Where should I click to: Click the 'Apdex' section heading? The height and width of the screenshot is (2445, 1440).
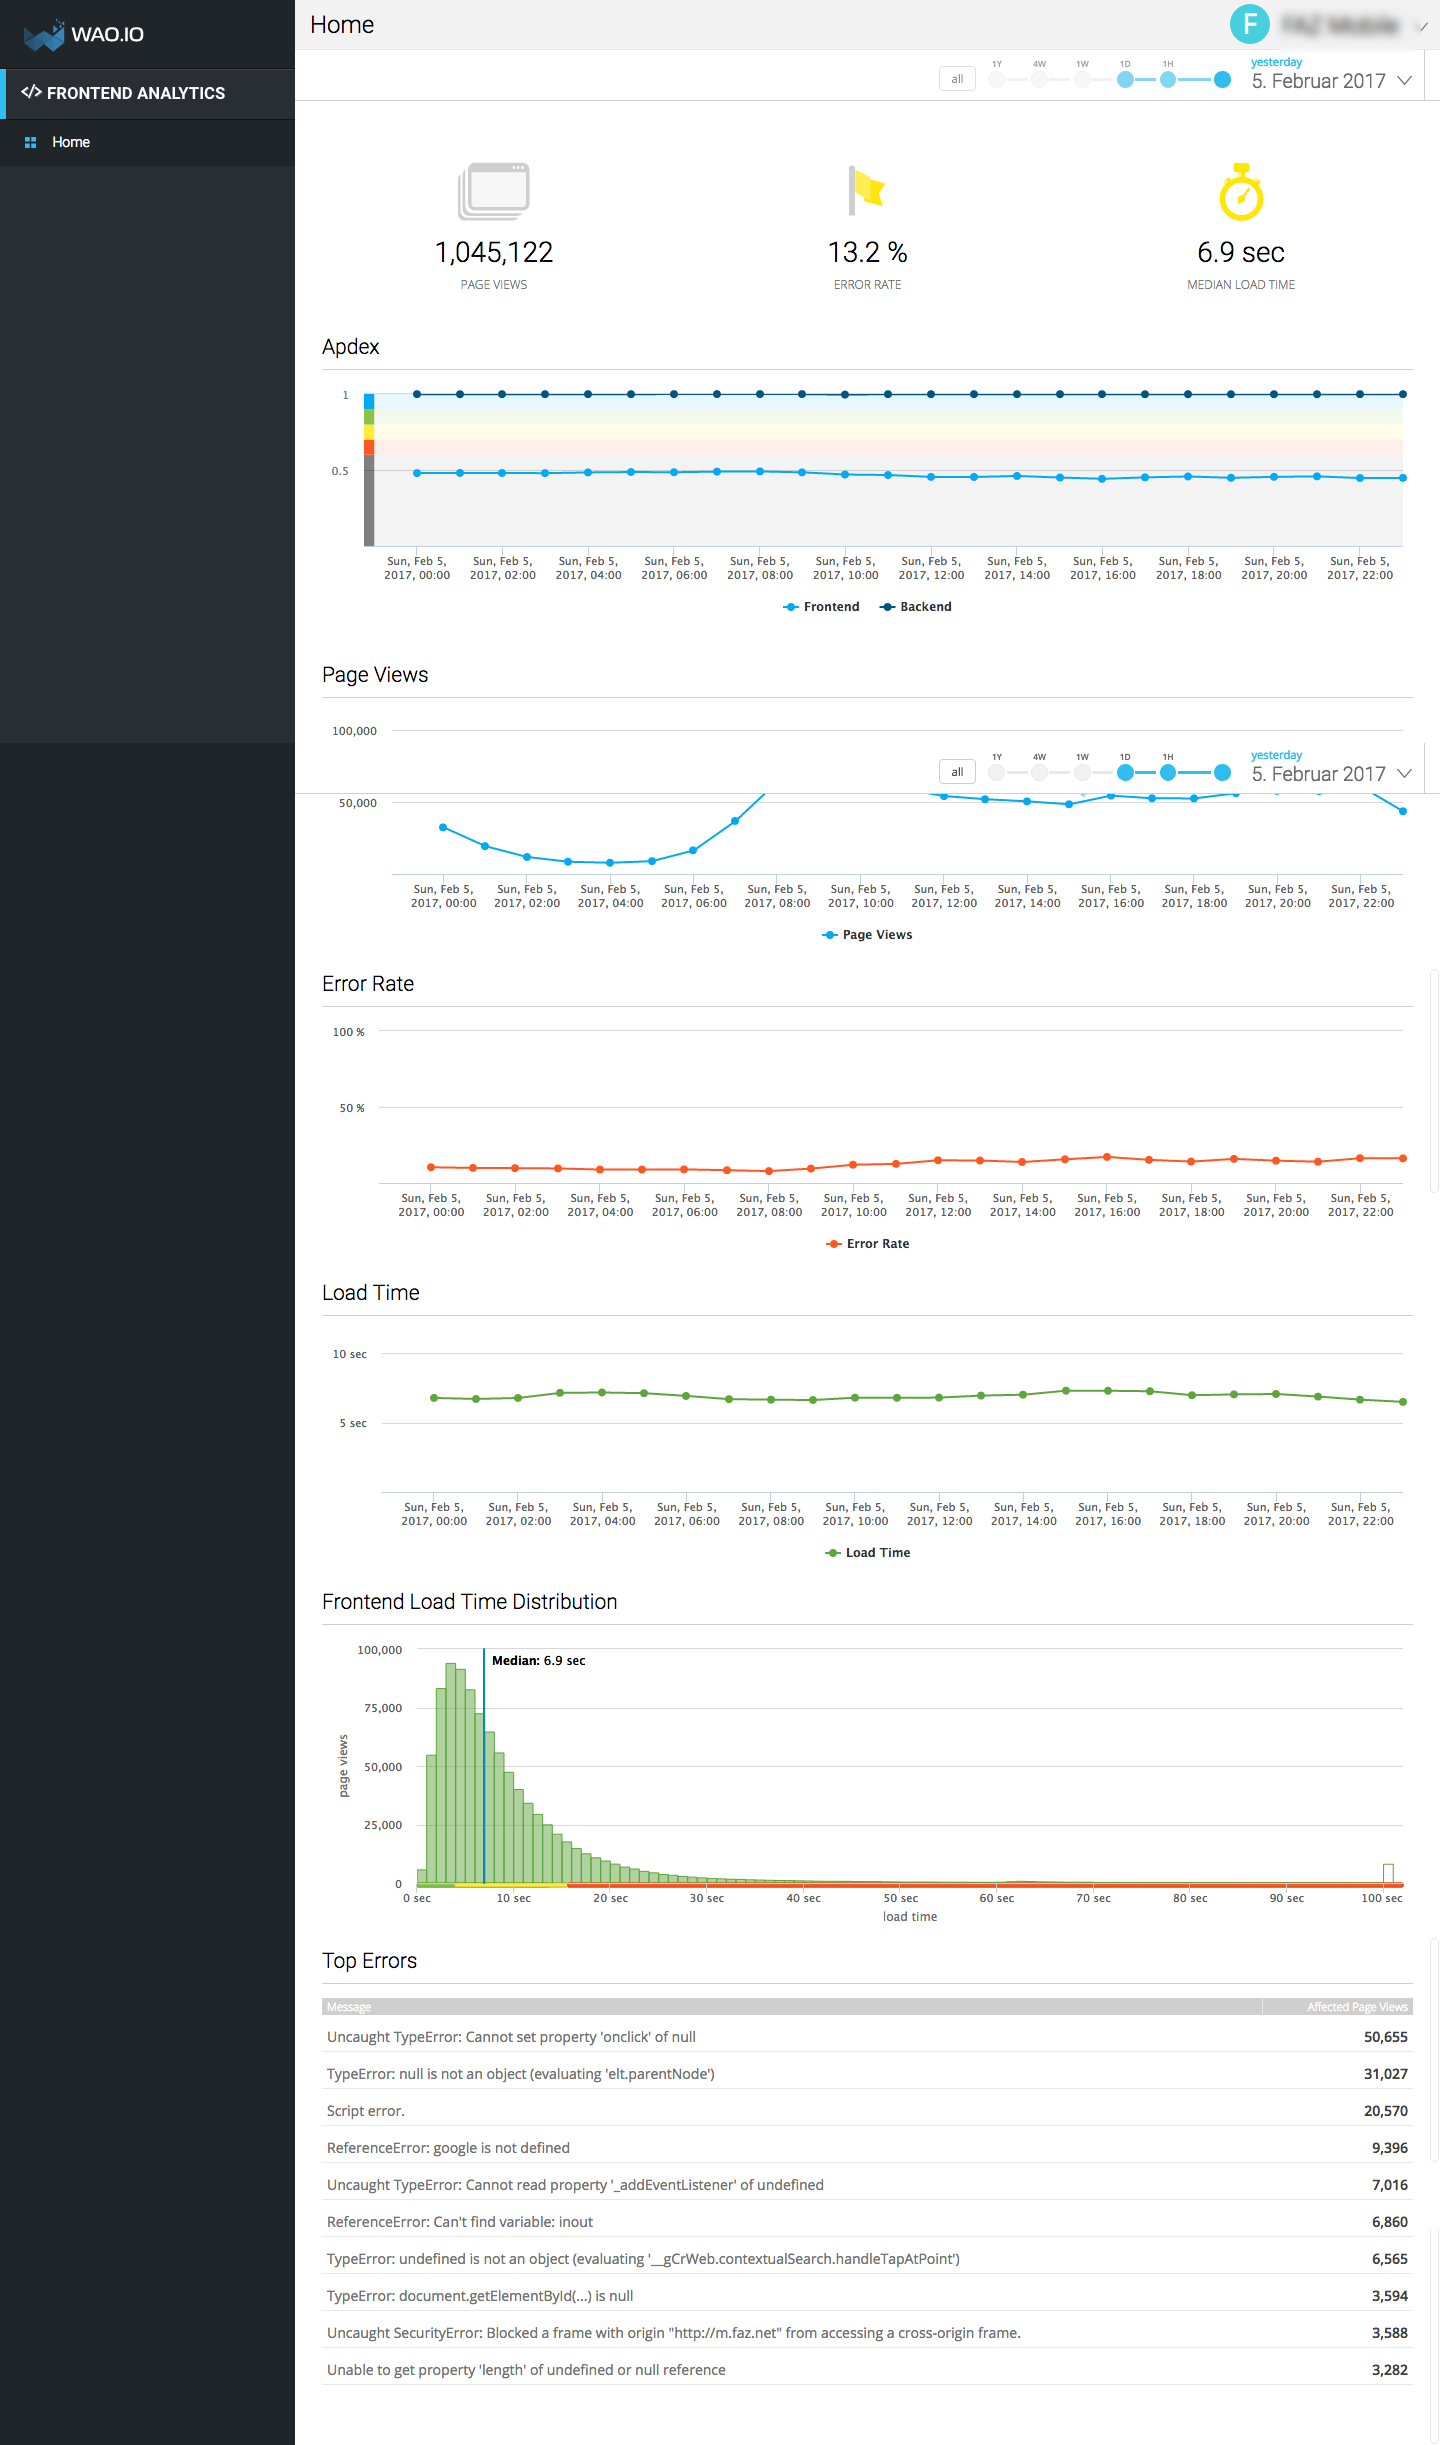(350, 347)
